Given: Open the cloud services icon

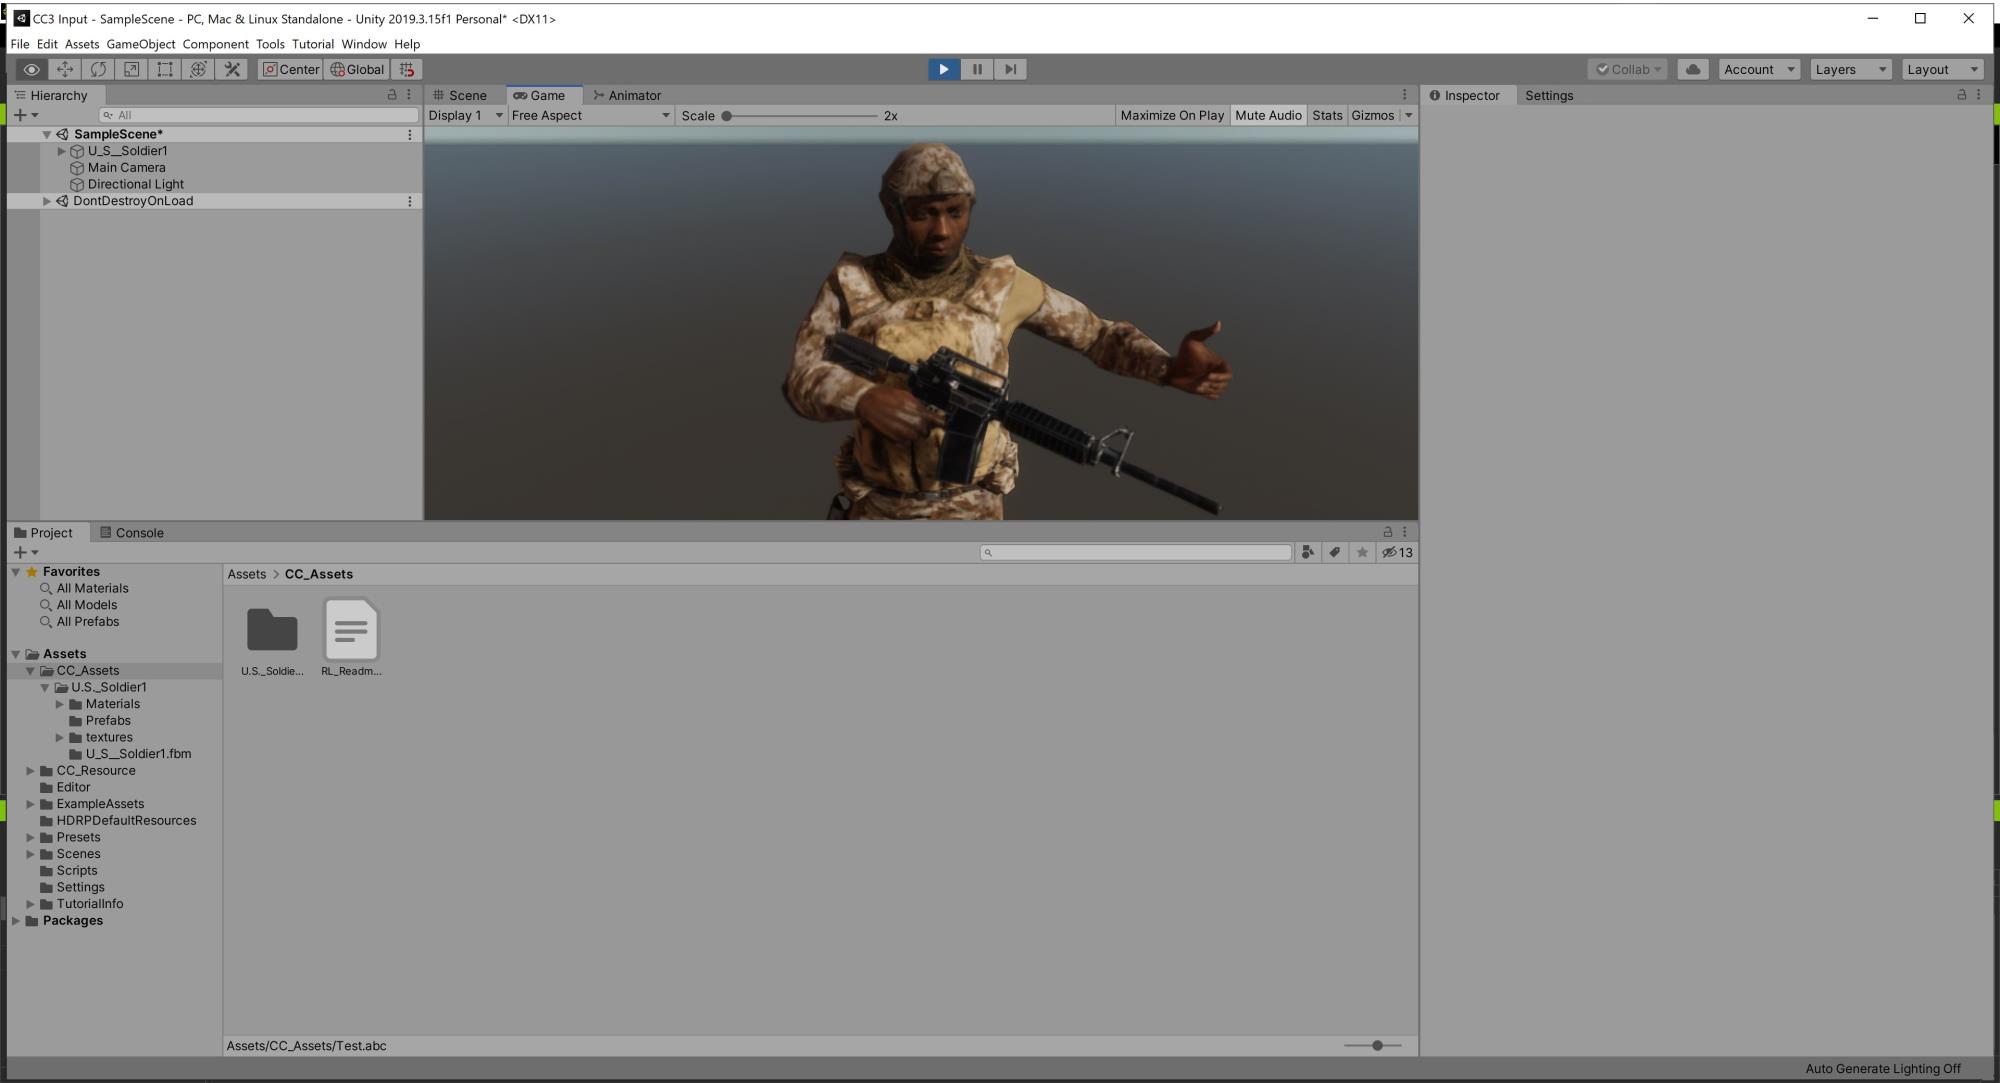Looking at the screenshot, I should [x=1692, y=69].
